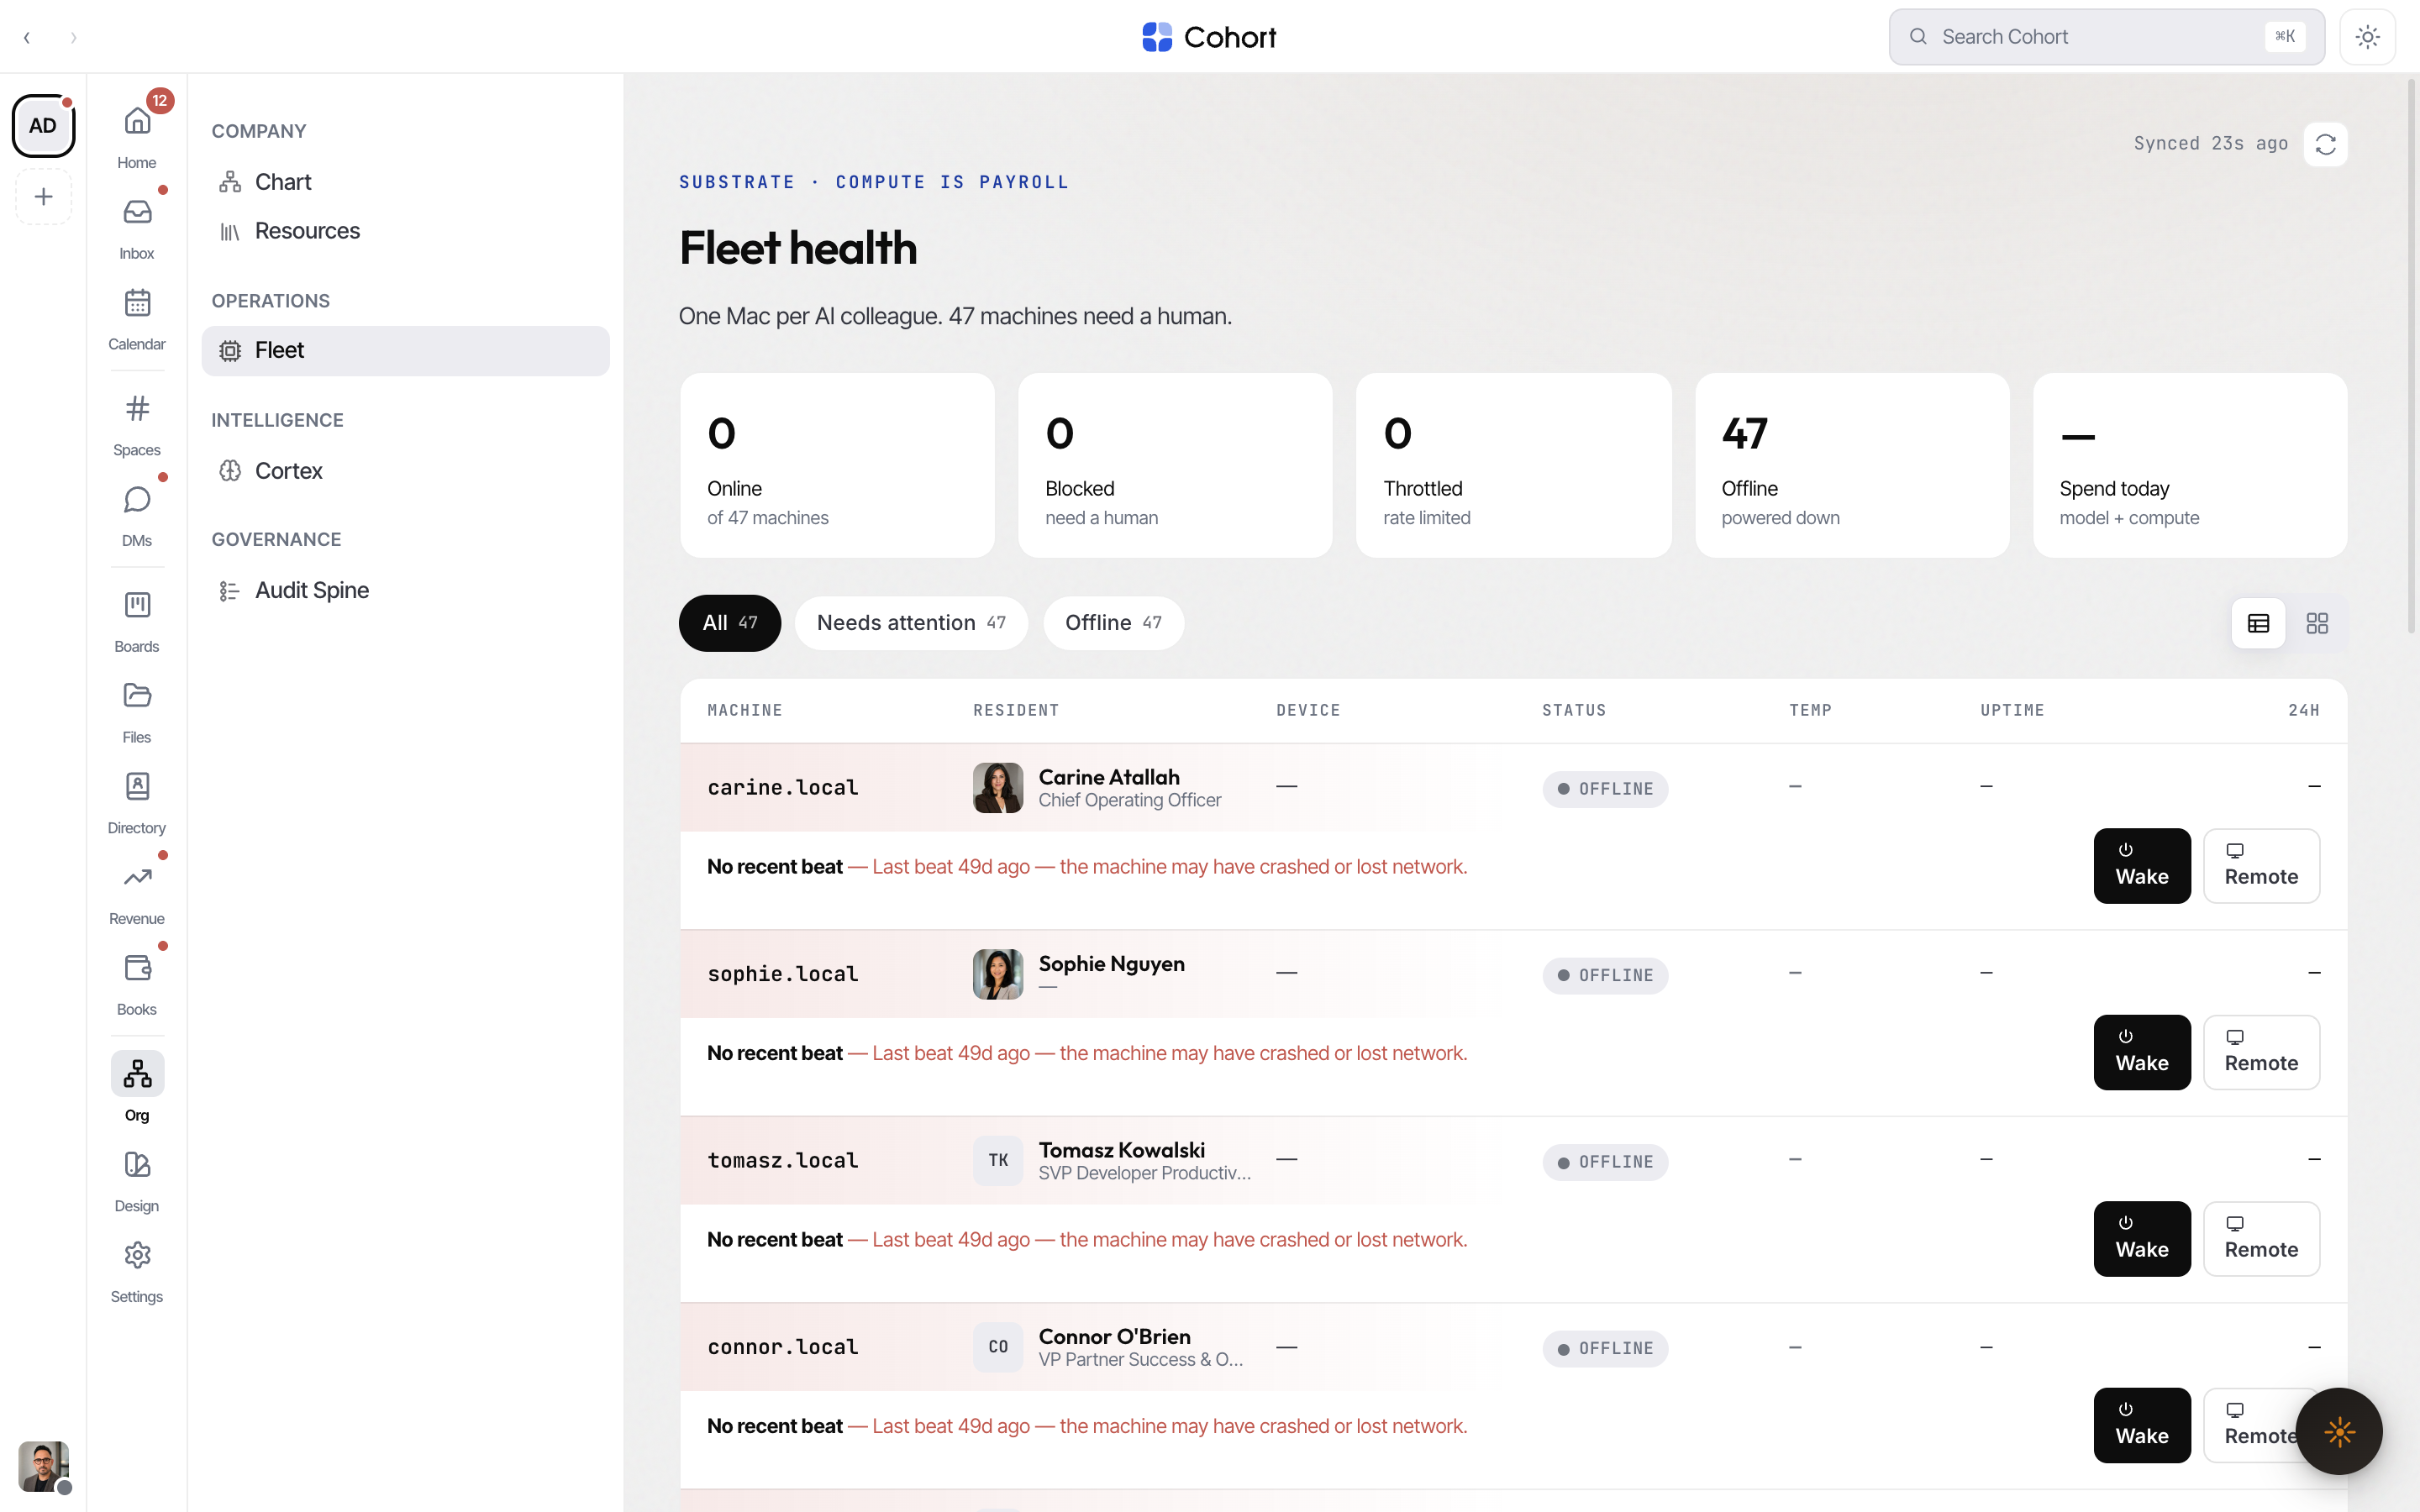Click the TK initials avatar
The width and height of the screenshot is (2420, 1512).
pos(997,1161)
